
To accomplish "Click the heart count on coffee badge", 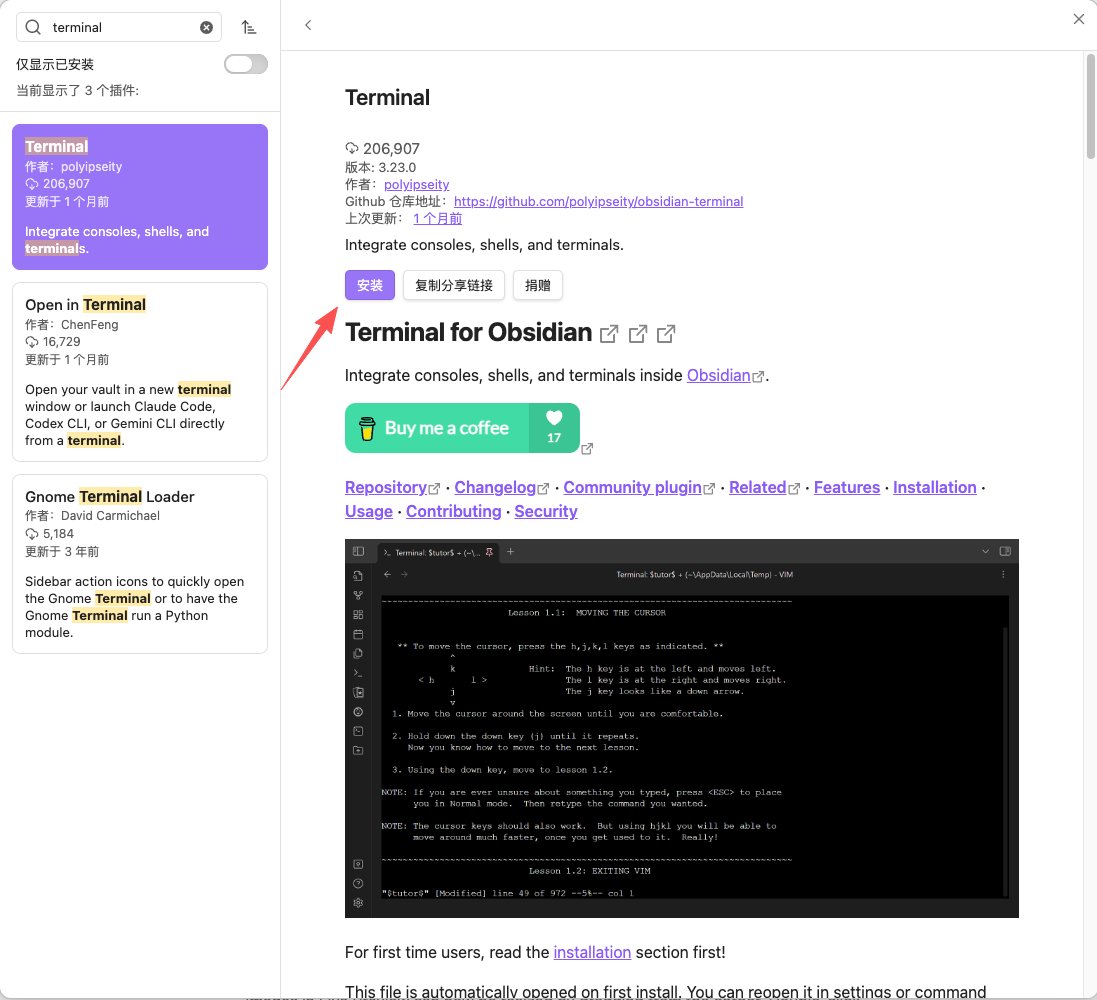I will (x=554, y=428).
